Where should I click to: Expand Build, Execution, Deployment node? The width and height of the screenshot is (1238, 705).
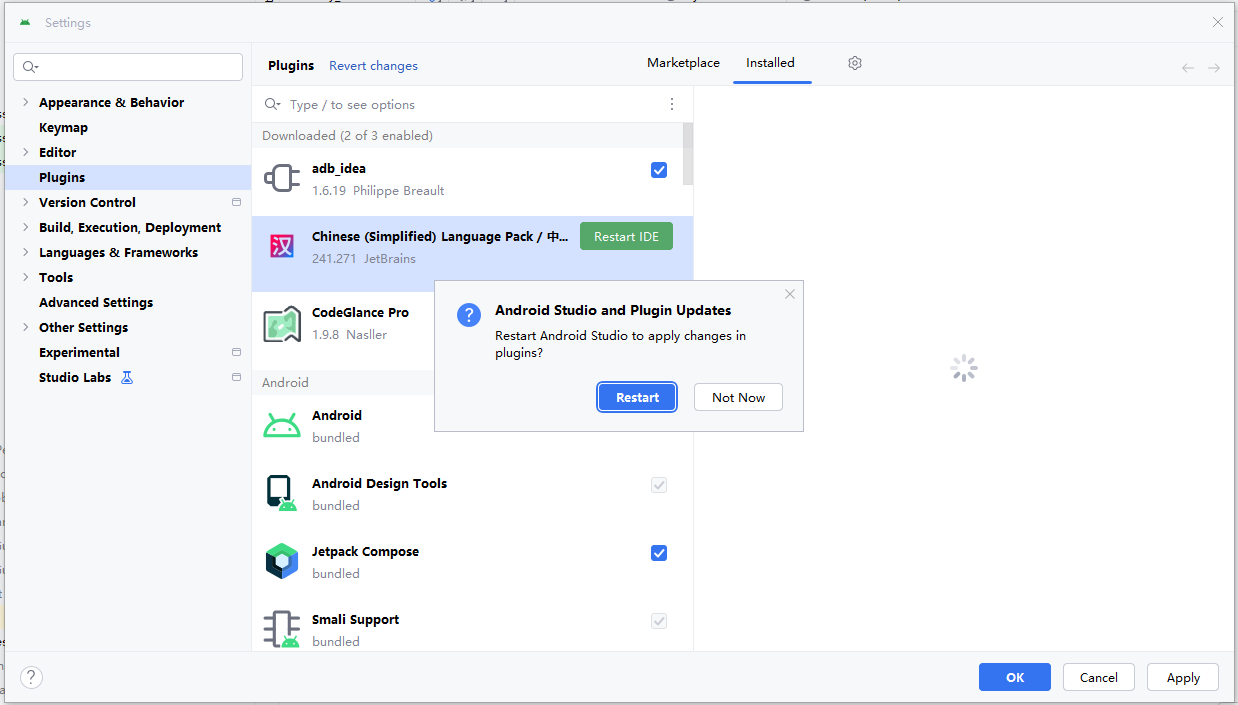pos(26,227)
